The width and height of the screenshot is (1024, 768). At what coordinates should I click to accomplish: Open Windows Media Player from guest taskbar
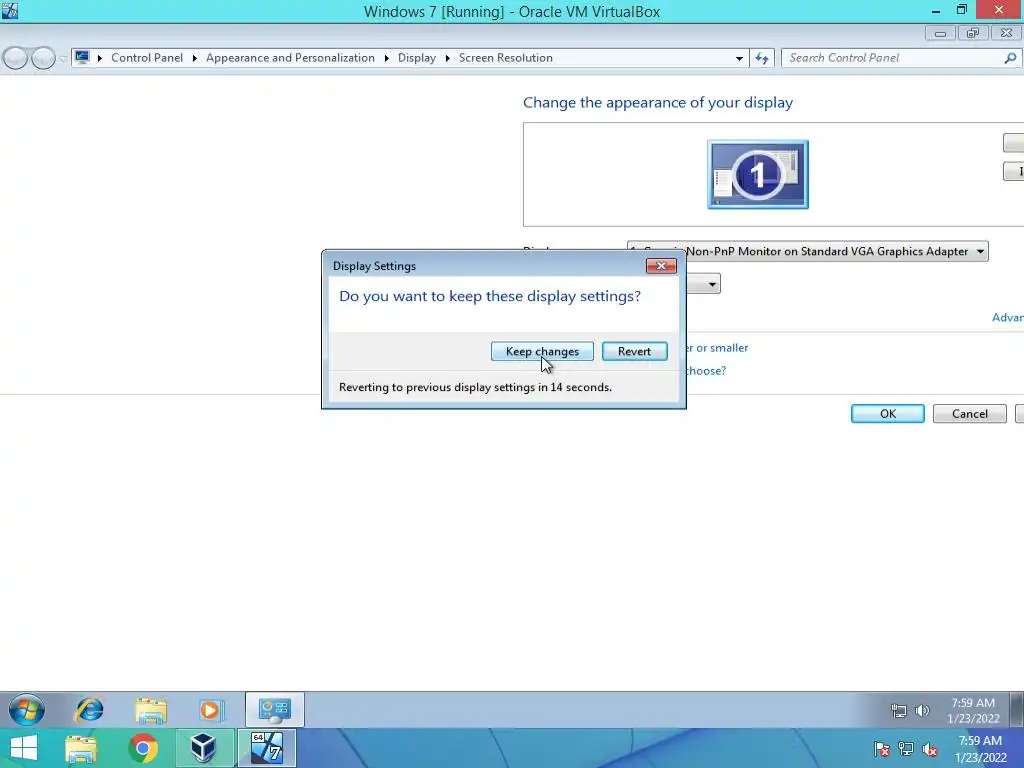pyautogui.click(x=211, y=710)
